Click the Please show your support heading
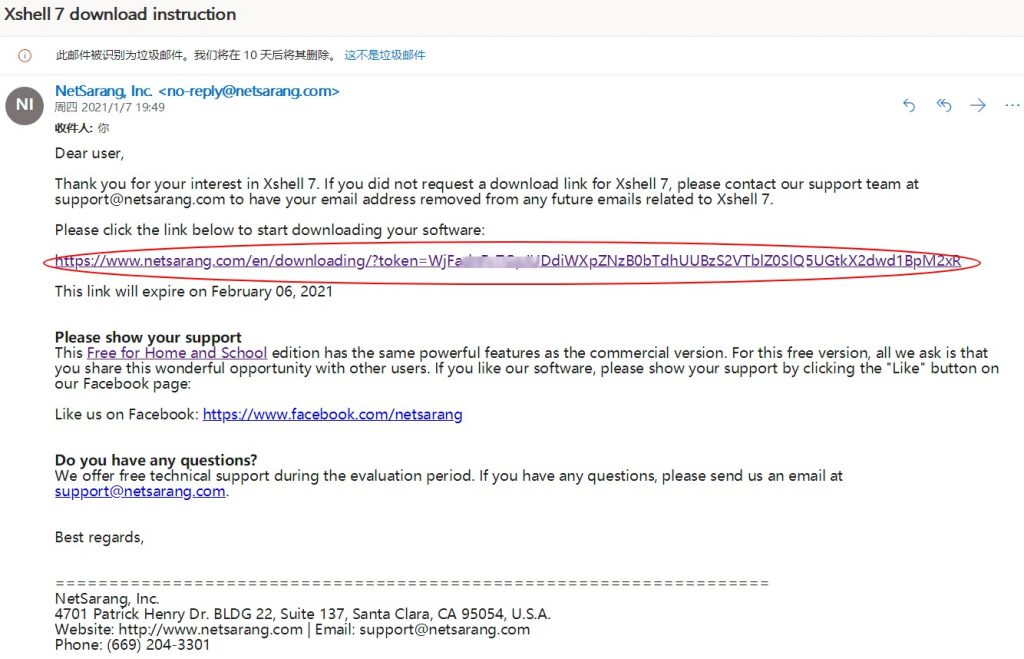This screenshot has height=659, width=1024. [148, 337]
